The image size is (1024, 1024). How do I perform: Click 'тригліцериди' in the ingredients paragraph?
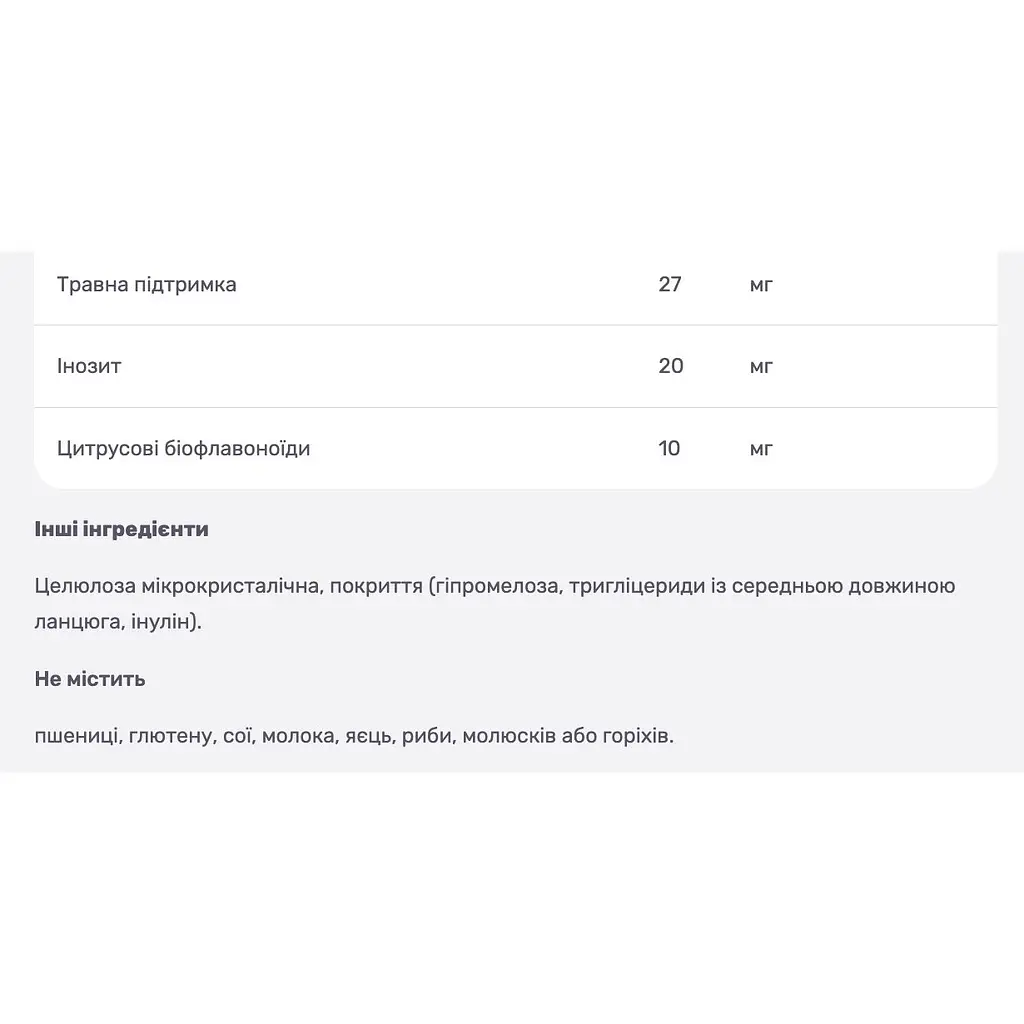coord(637,586)
